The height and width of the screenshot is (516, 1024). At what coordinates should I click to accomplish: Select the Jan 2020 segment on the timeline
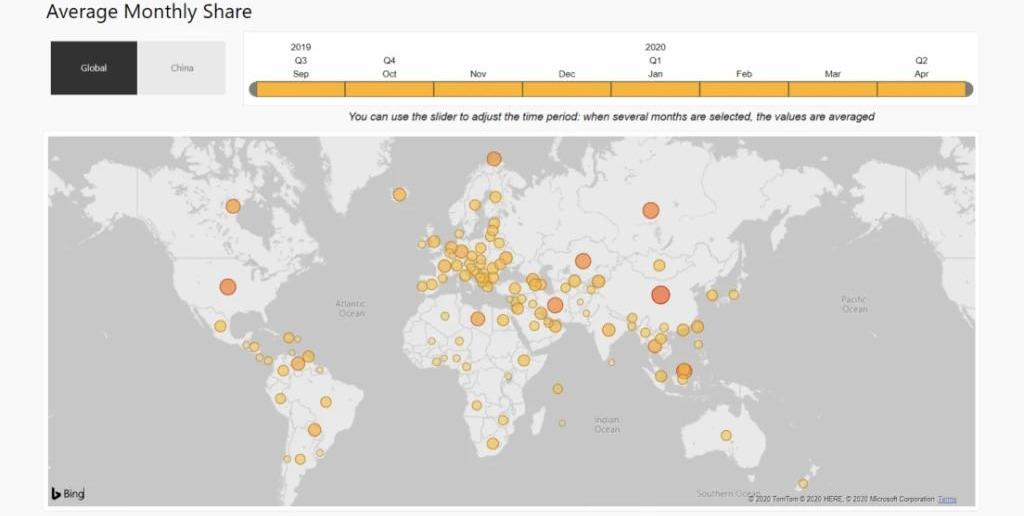pyautogui.click(x=655, y=90)
